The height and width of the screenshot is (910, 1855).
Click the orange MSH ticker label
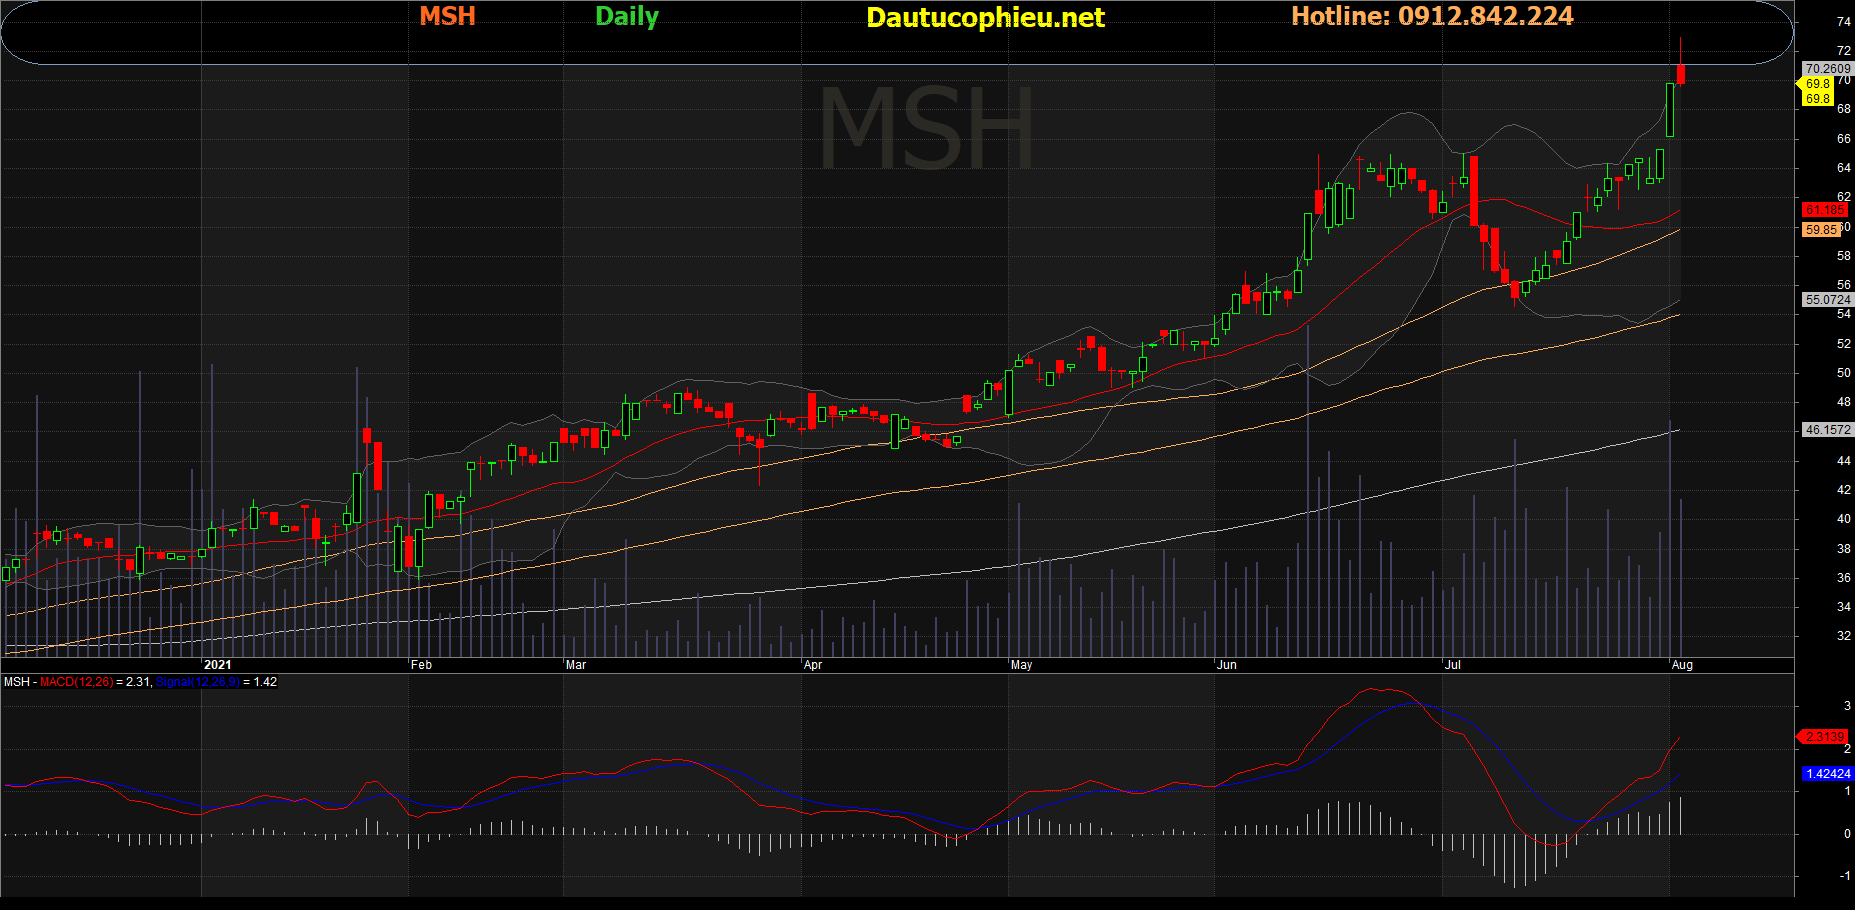coord(447,16)
